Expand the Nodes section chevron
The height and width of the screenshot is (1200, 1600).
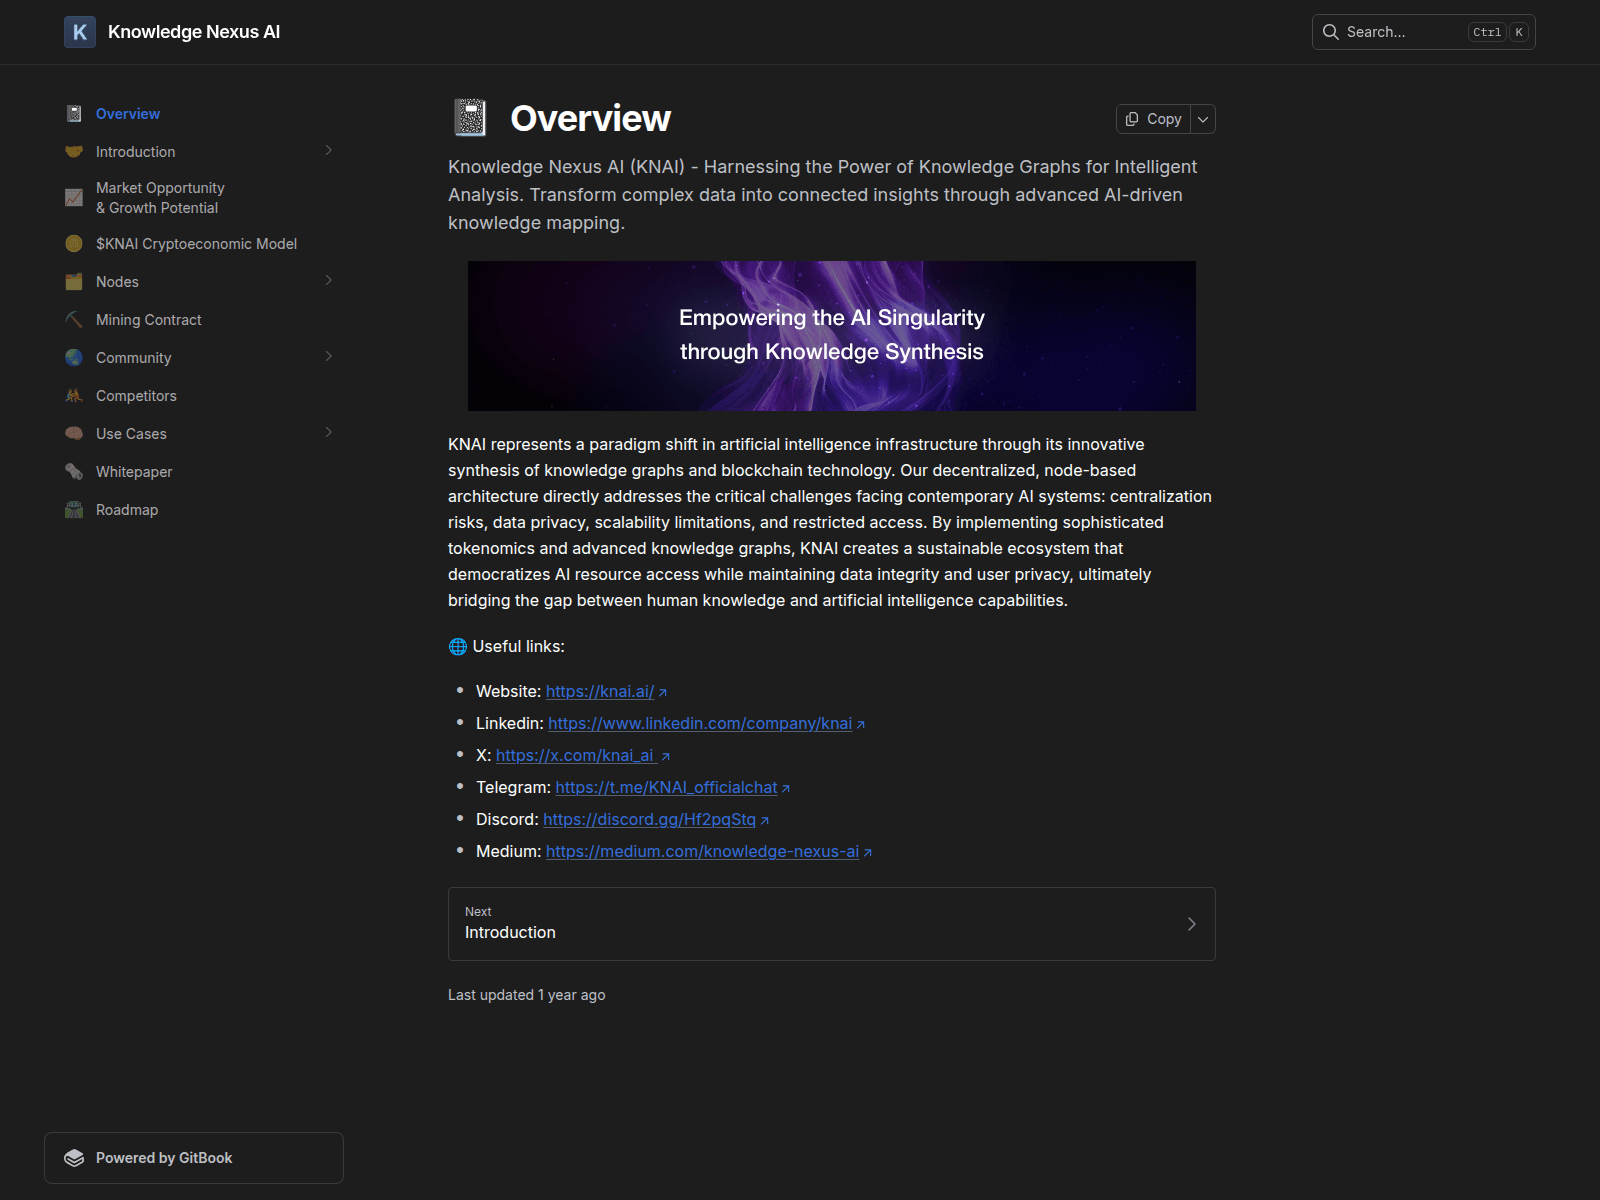pos(329,281)
